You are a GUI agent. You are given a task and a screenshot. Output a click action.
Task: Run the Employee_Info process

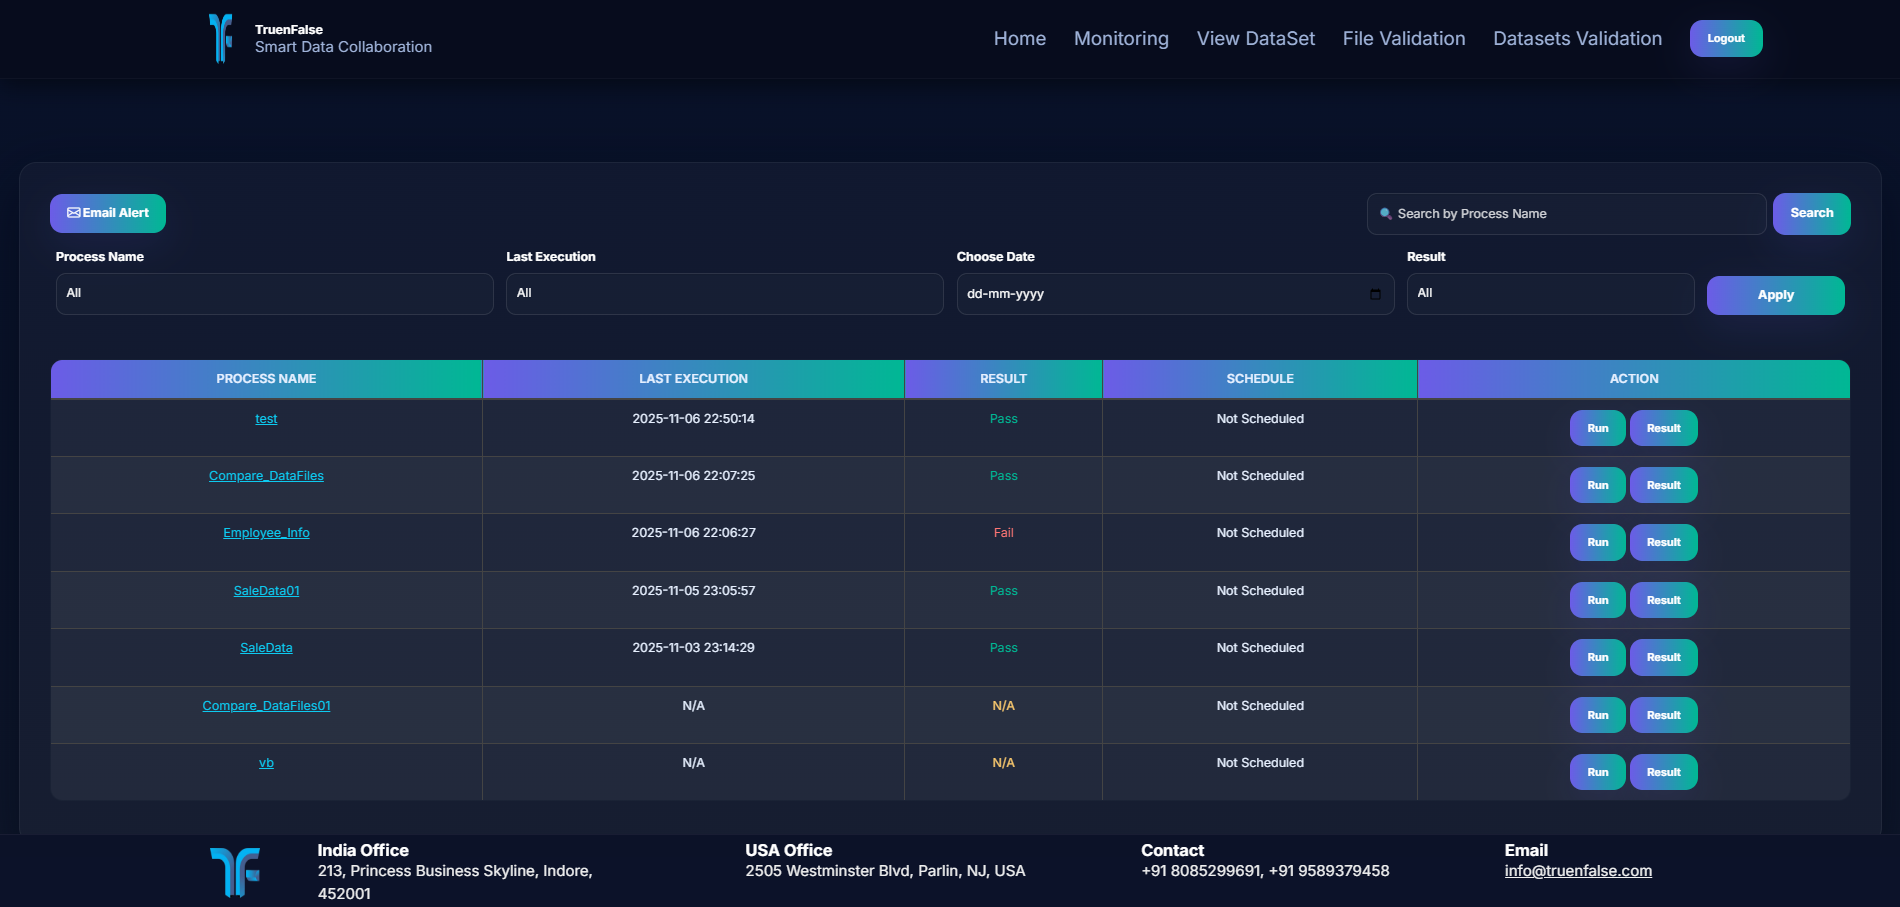click(x=1598, y=542)
